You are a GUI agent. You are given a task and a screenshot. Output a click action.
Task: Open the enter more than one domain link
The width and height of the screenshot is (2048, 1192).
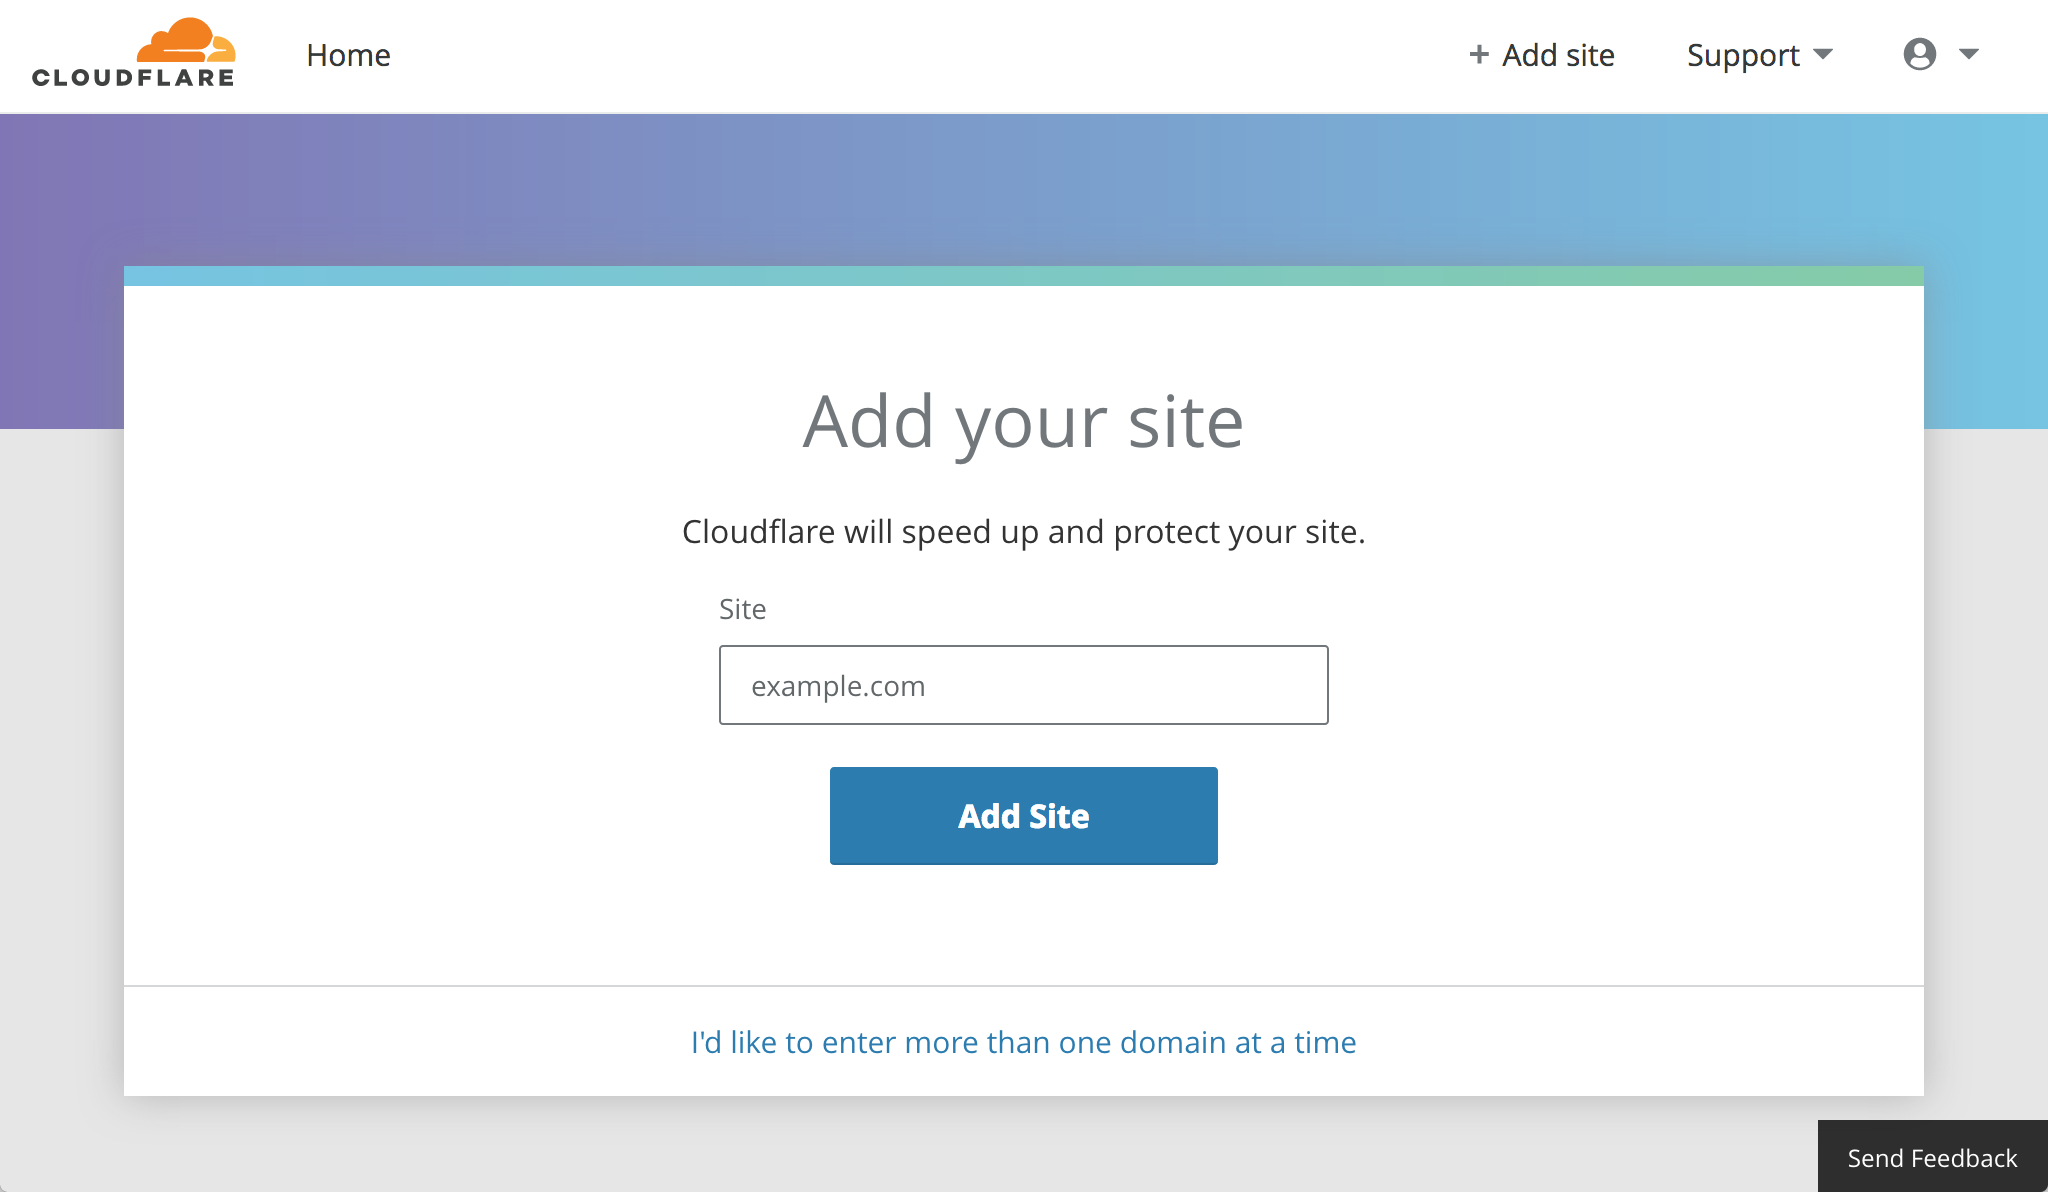pyautogui.click(x=1022, y=1042)
